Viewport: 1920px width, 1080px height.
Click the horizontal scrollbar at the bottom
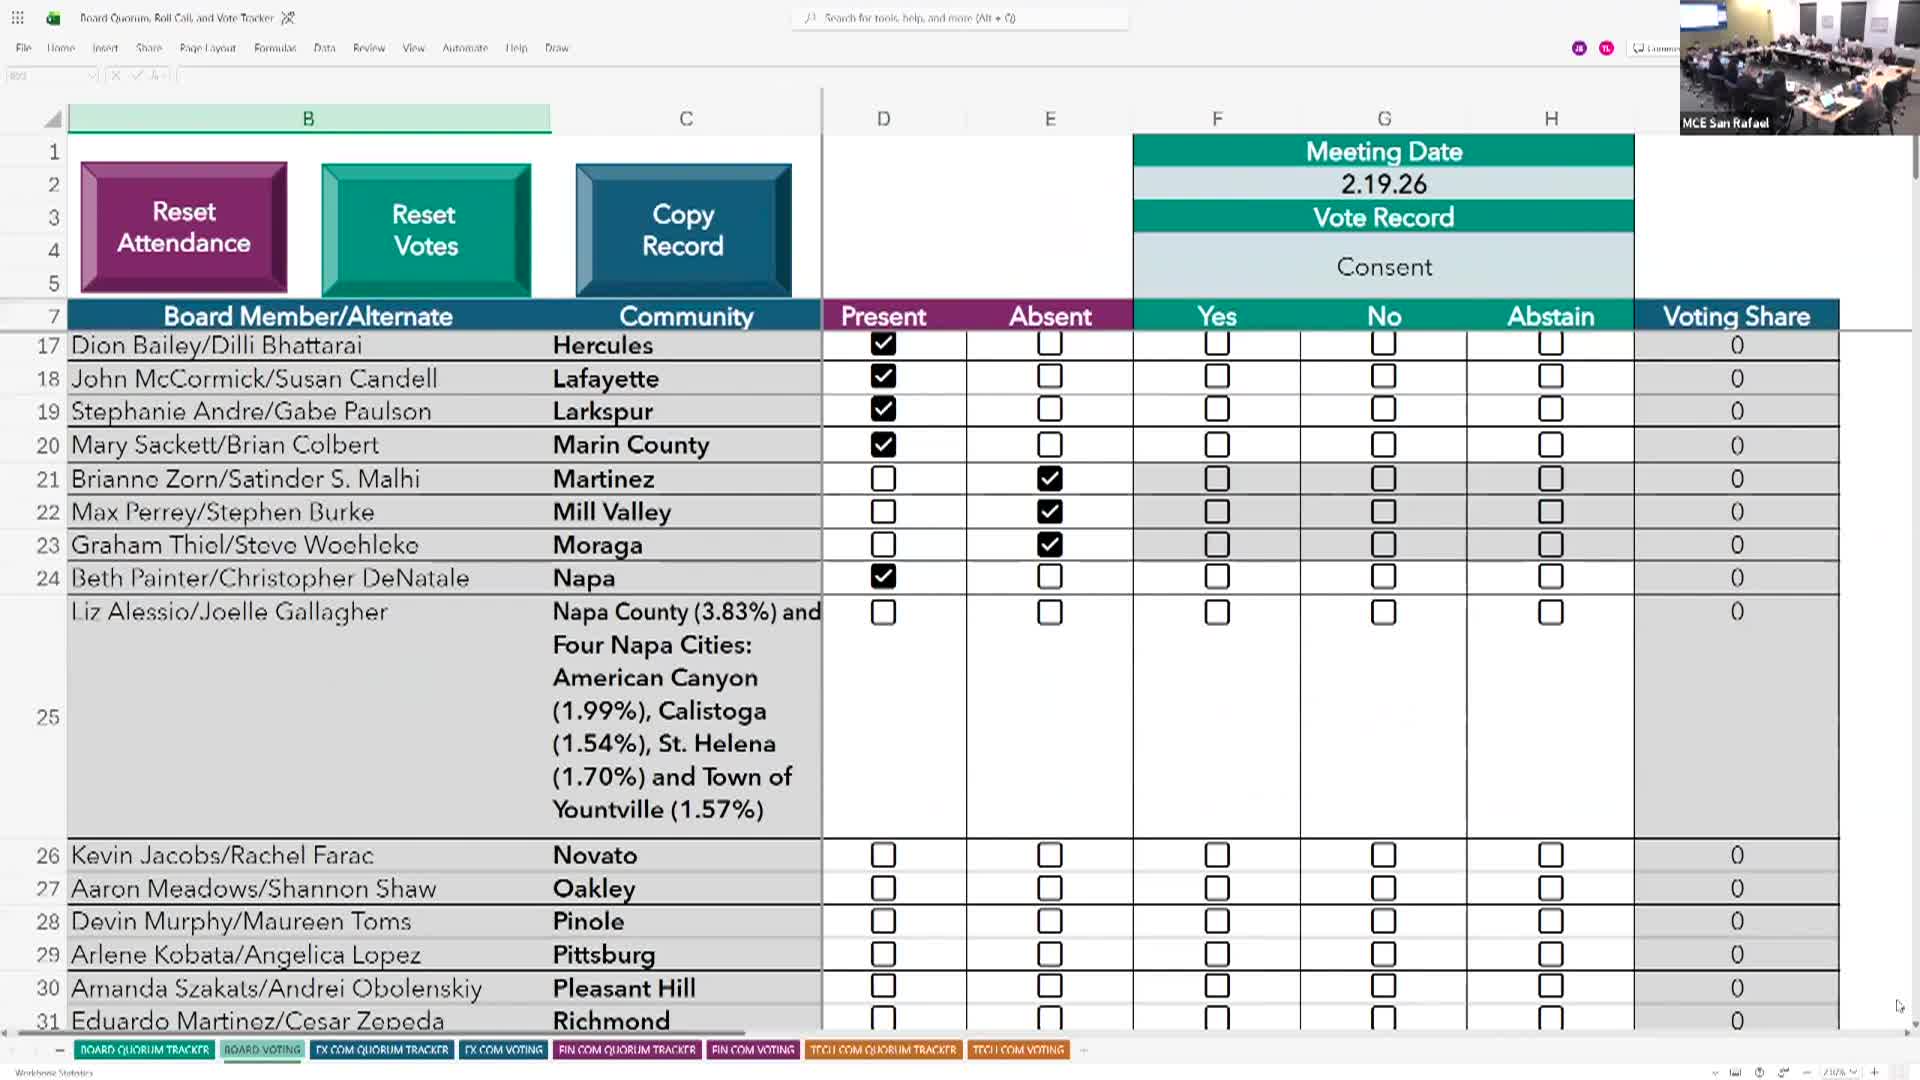380,1033
